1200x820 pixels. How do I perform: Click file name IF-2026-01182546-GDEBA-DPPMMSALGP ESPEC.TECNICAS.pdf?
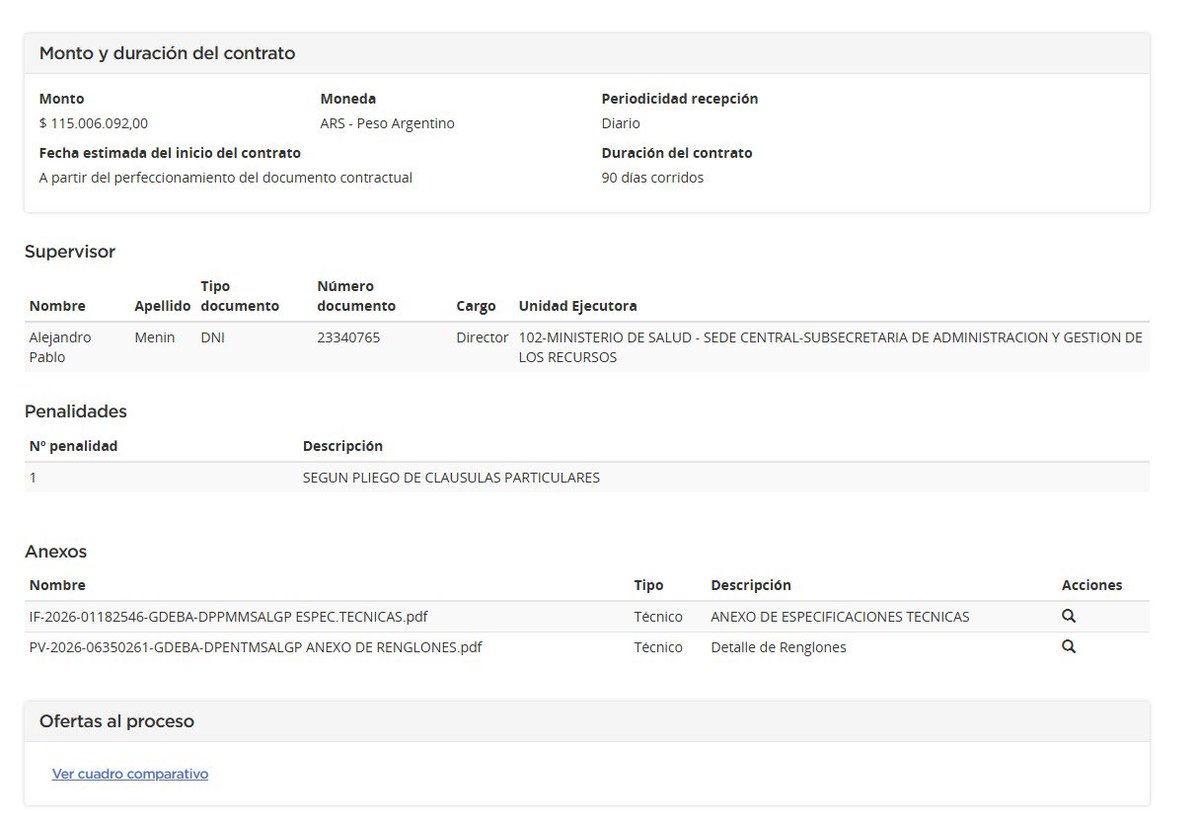(x=228, y=617)
